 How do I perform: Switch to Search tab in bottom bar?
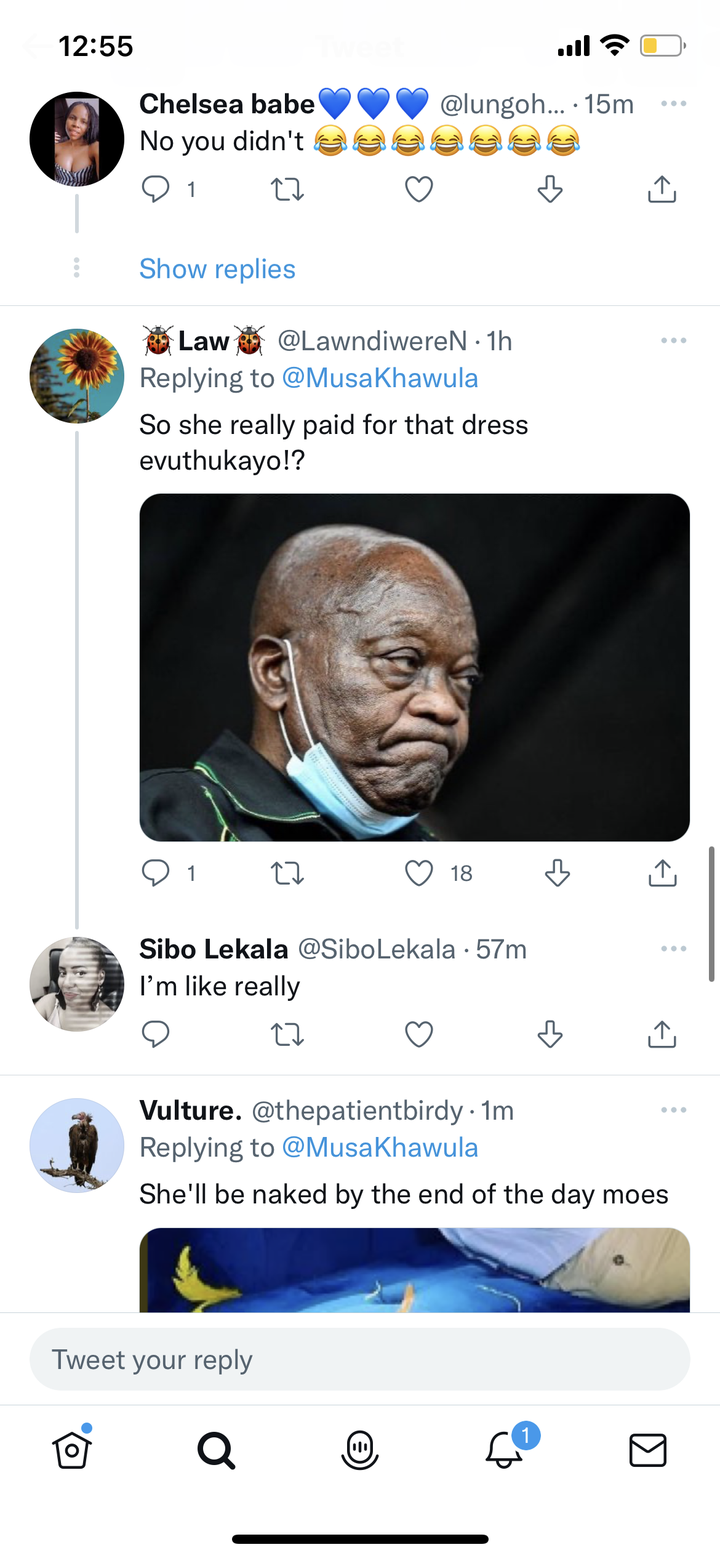tap(216, 1449)
